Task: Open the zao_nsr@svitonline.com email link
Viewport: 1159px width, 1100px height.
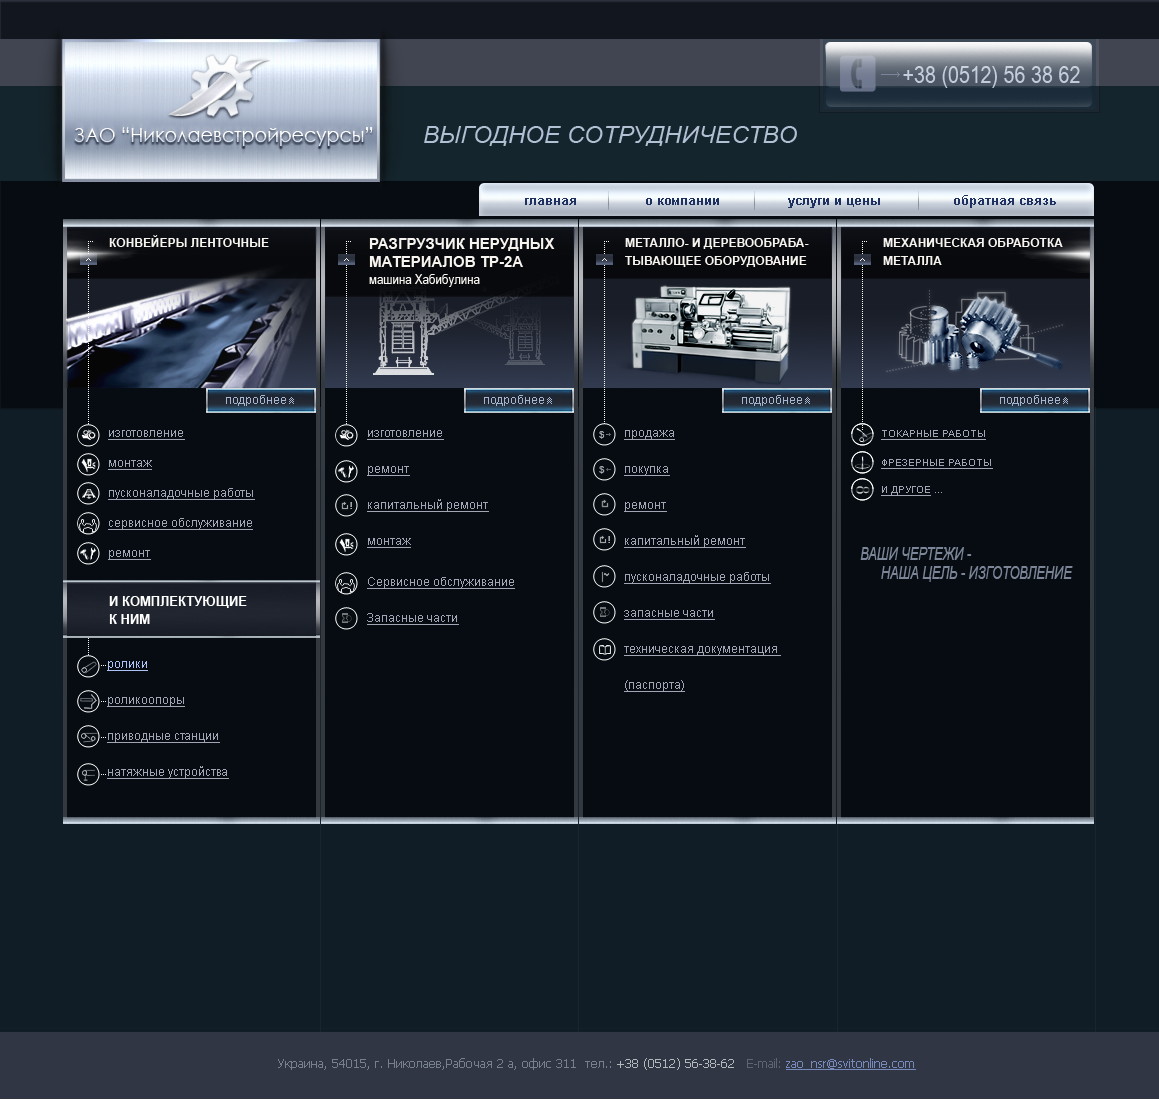Action: click(x=850, y=1064)
